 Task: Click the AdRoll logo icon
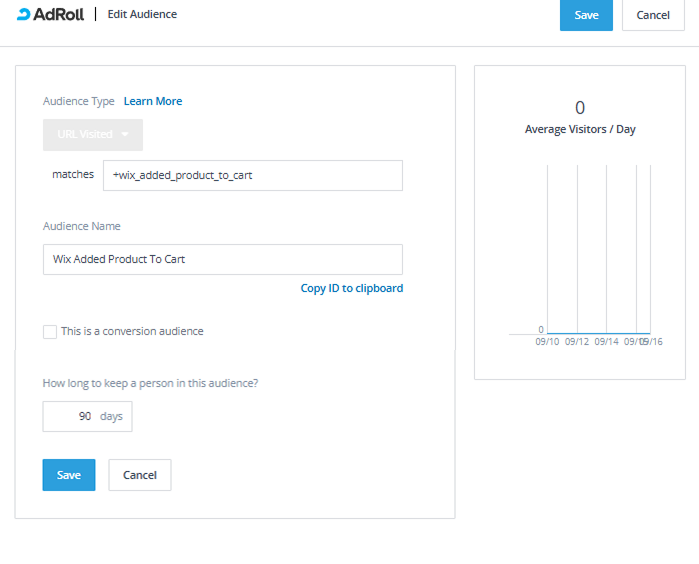pos(25,15)
